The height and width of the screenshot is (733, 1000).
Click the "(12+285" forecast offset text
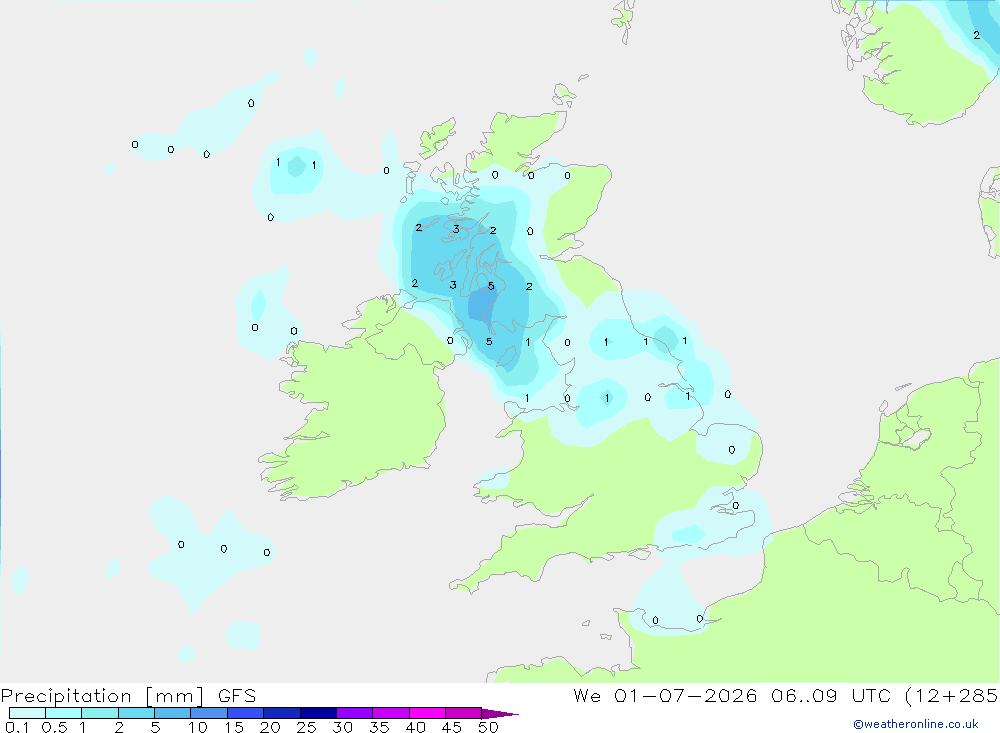click(952, 696)
